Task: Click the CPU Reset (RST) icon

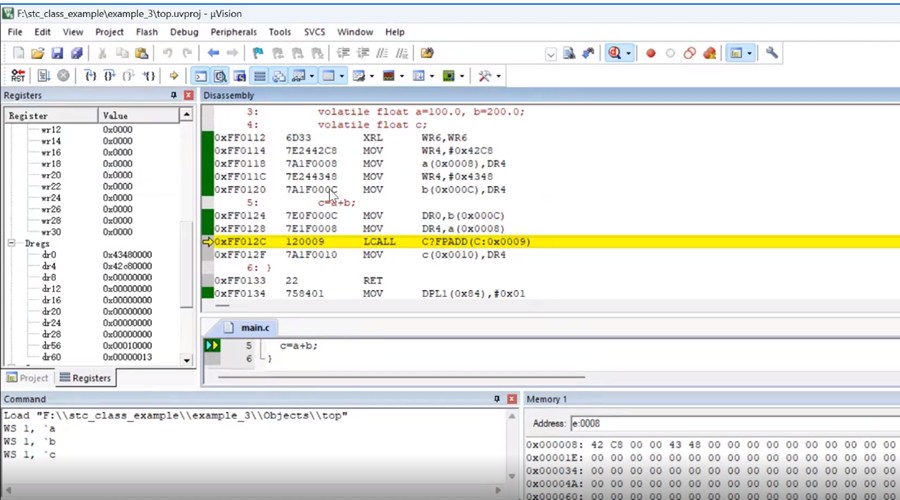Action: coord(18,76)
